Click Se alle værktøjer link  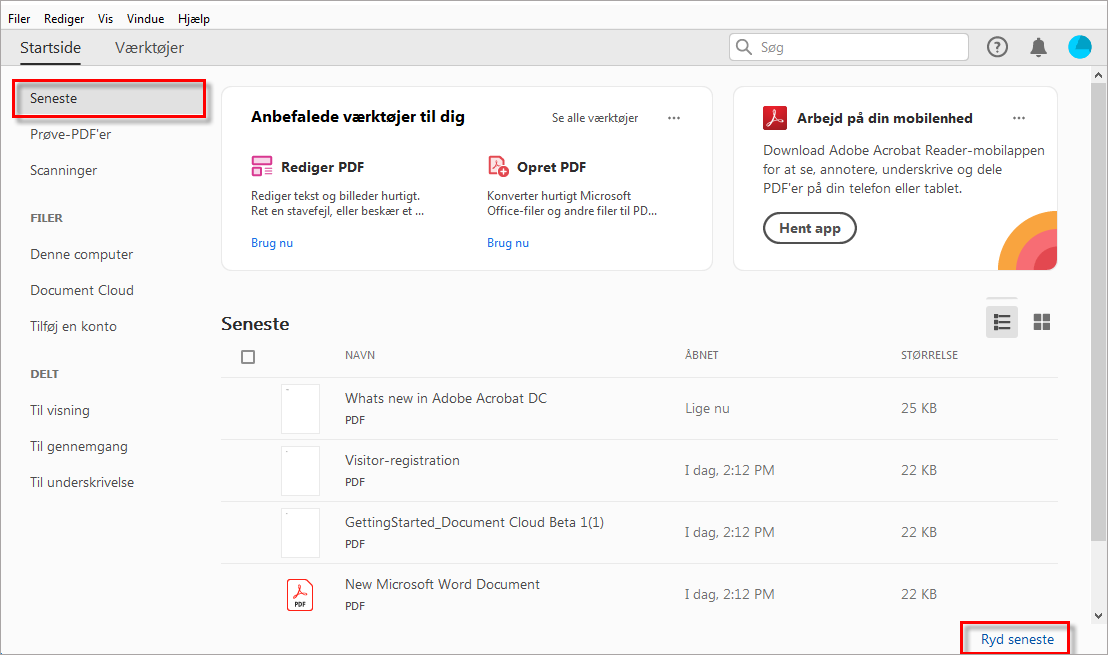(595, 118)
